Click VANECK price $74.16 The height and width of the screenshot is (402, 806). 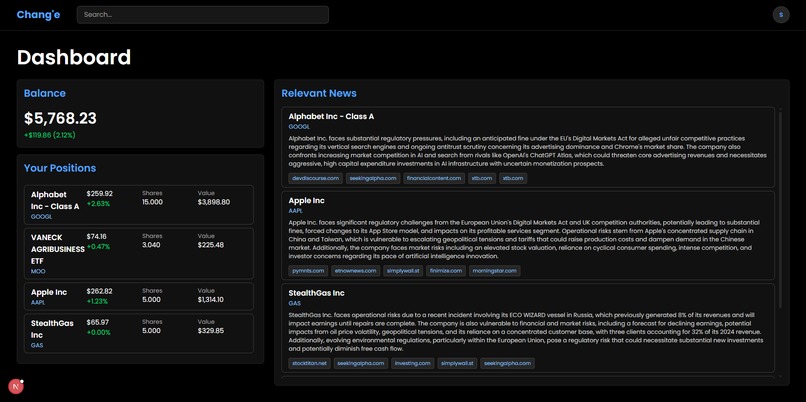[97, 236]
